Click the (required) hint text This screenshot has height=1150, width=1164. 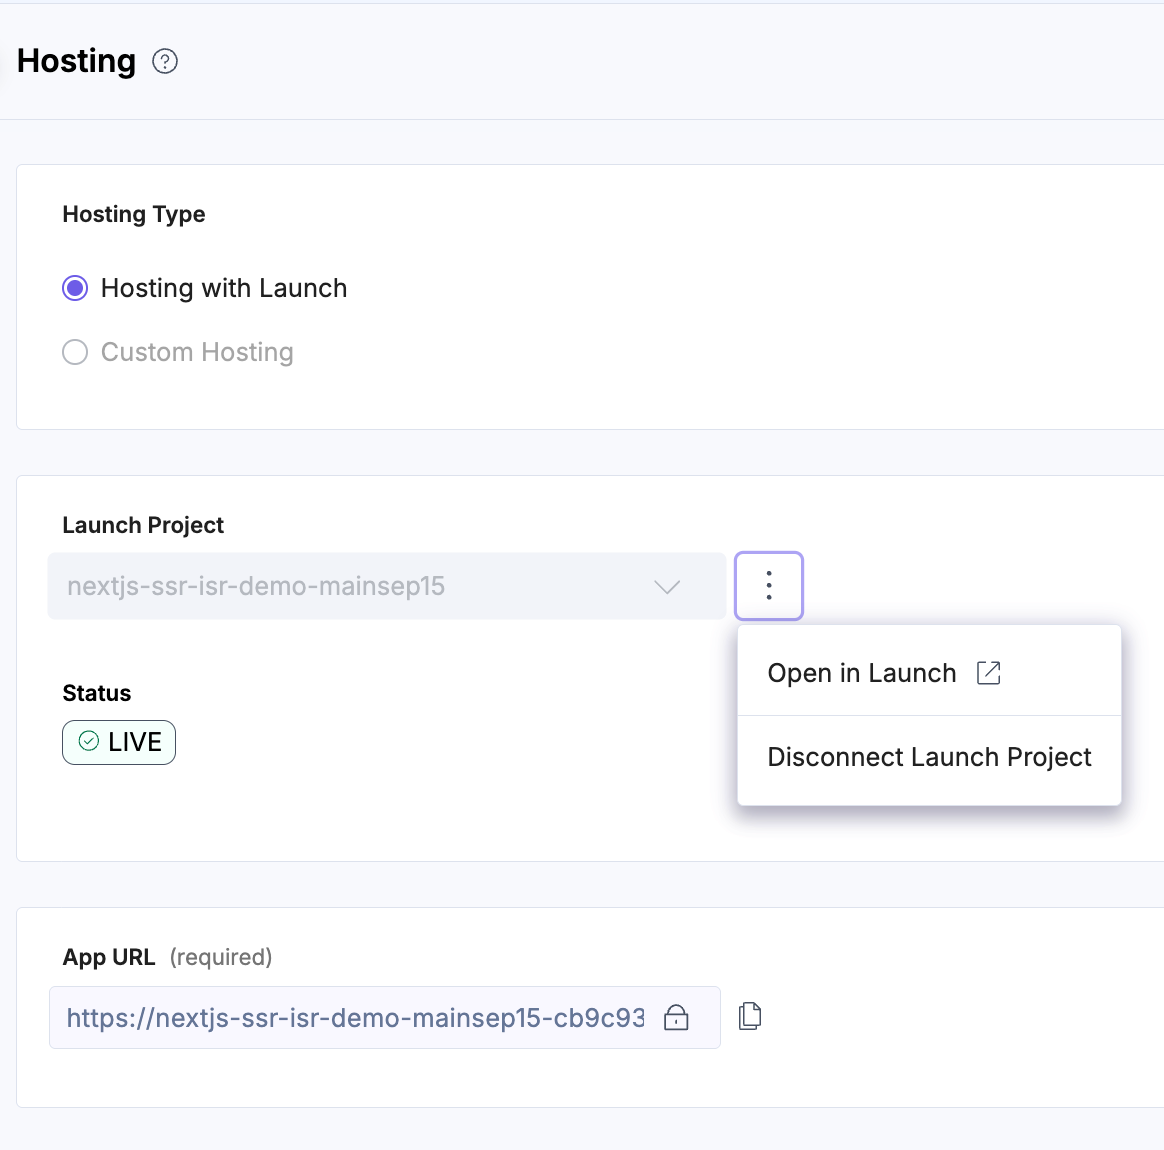pyautogui.click(x=221, y=957)
